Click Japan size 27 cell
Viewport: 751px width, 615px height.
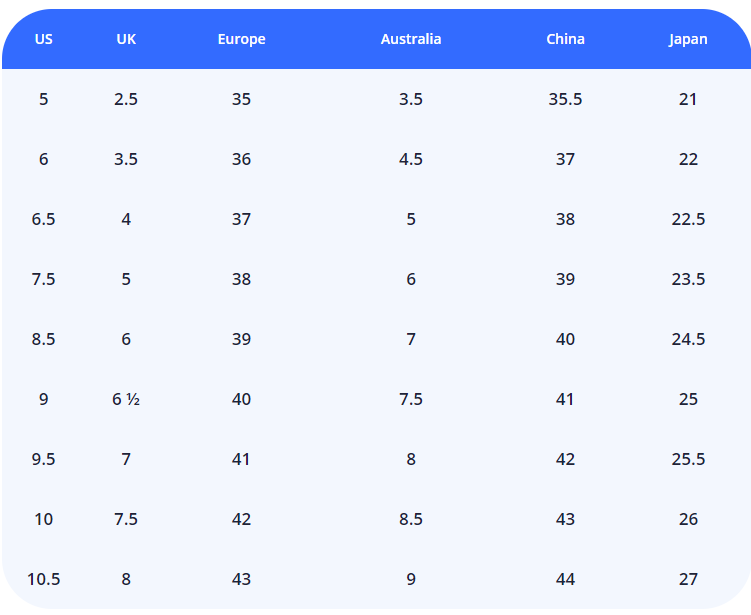(688, 579)
